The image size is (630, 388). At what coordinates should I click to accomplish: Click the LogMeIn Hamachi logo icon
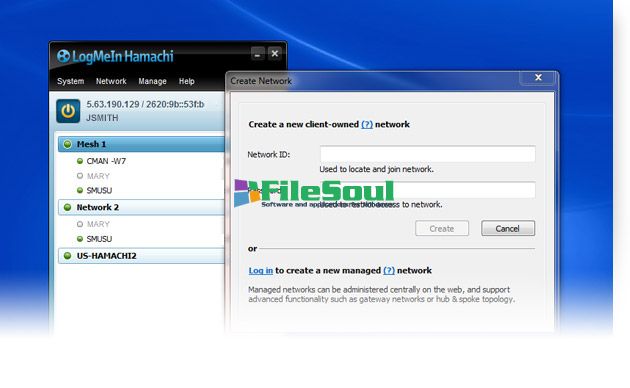[63, 56]
